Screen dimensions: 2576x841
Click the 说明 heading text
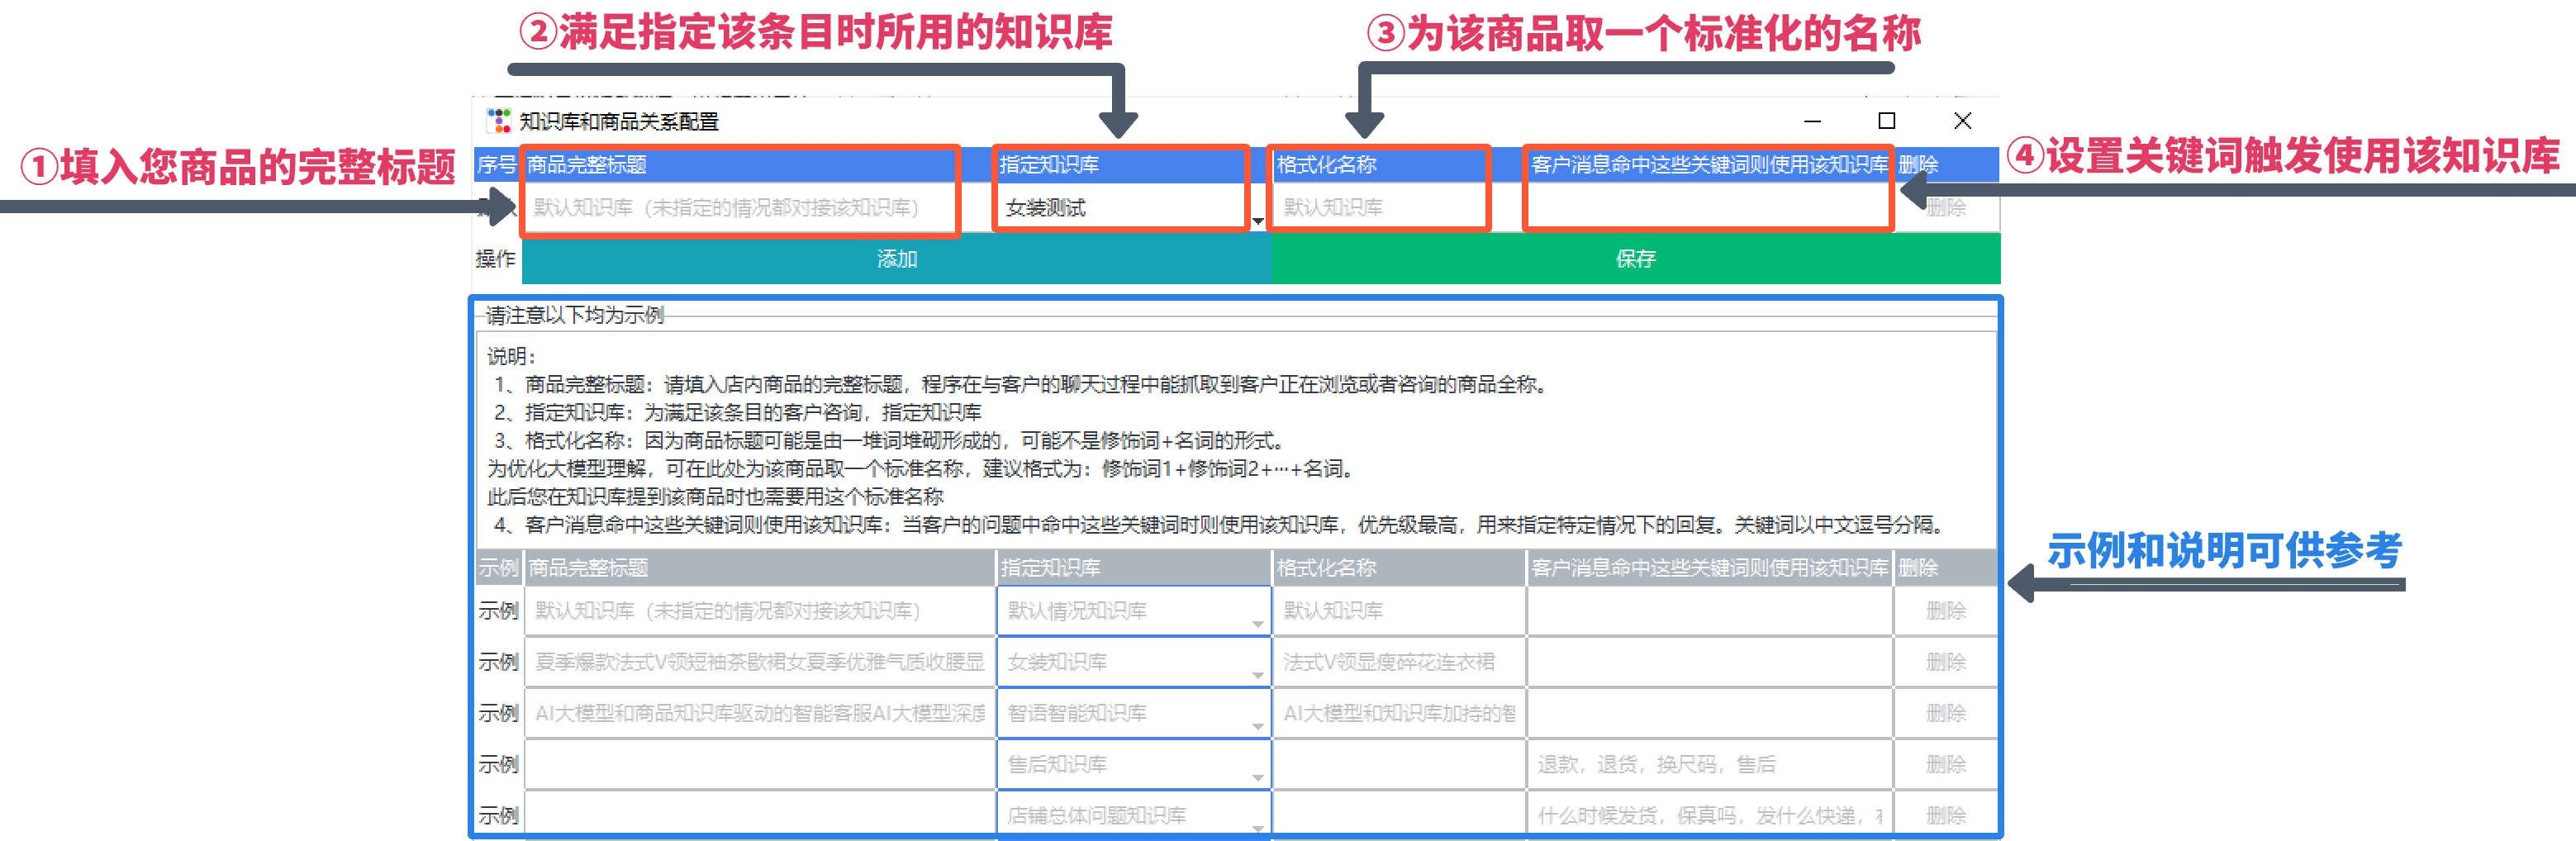[x=512, y=356]
